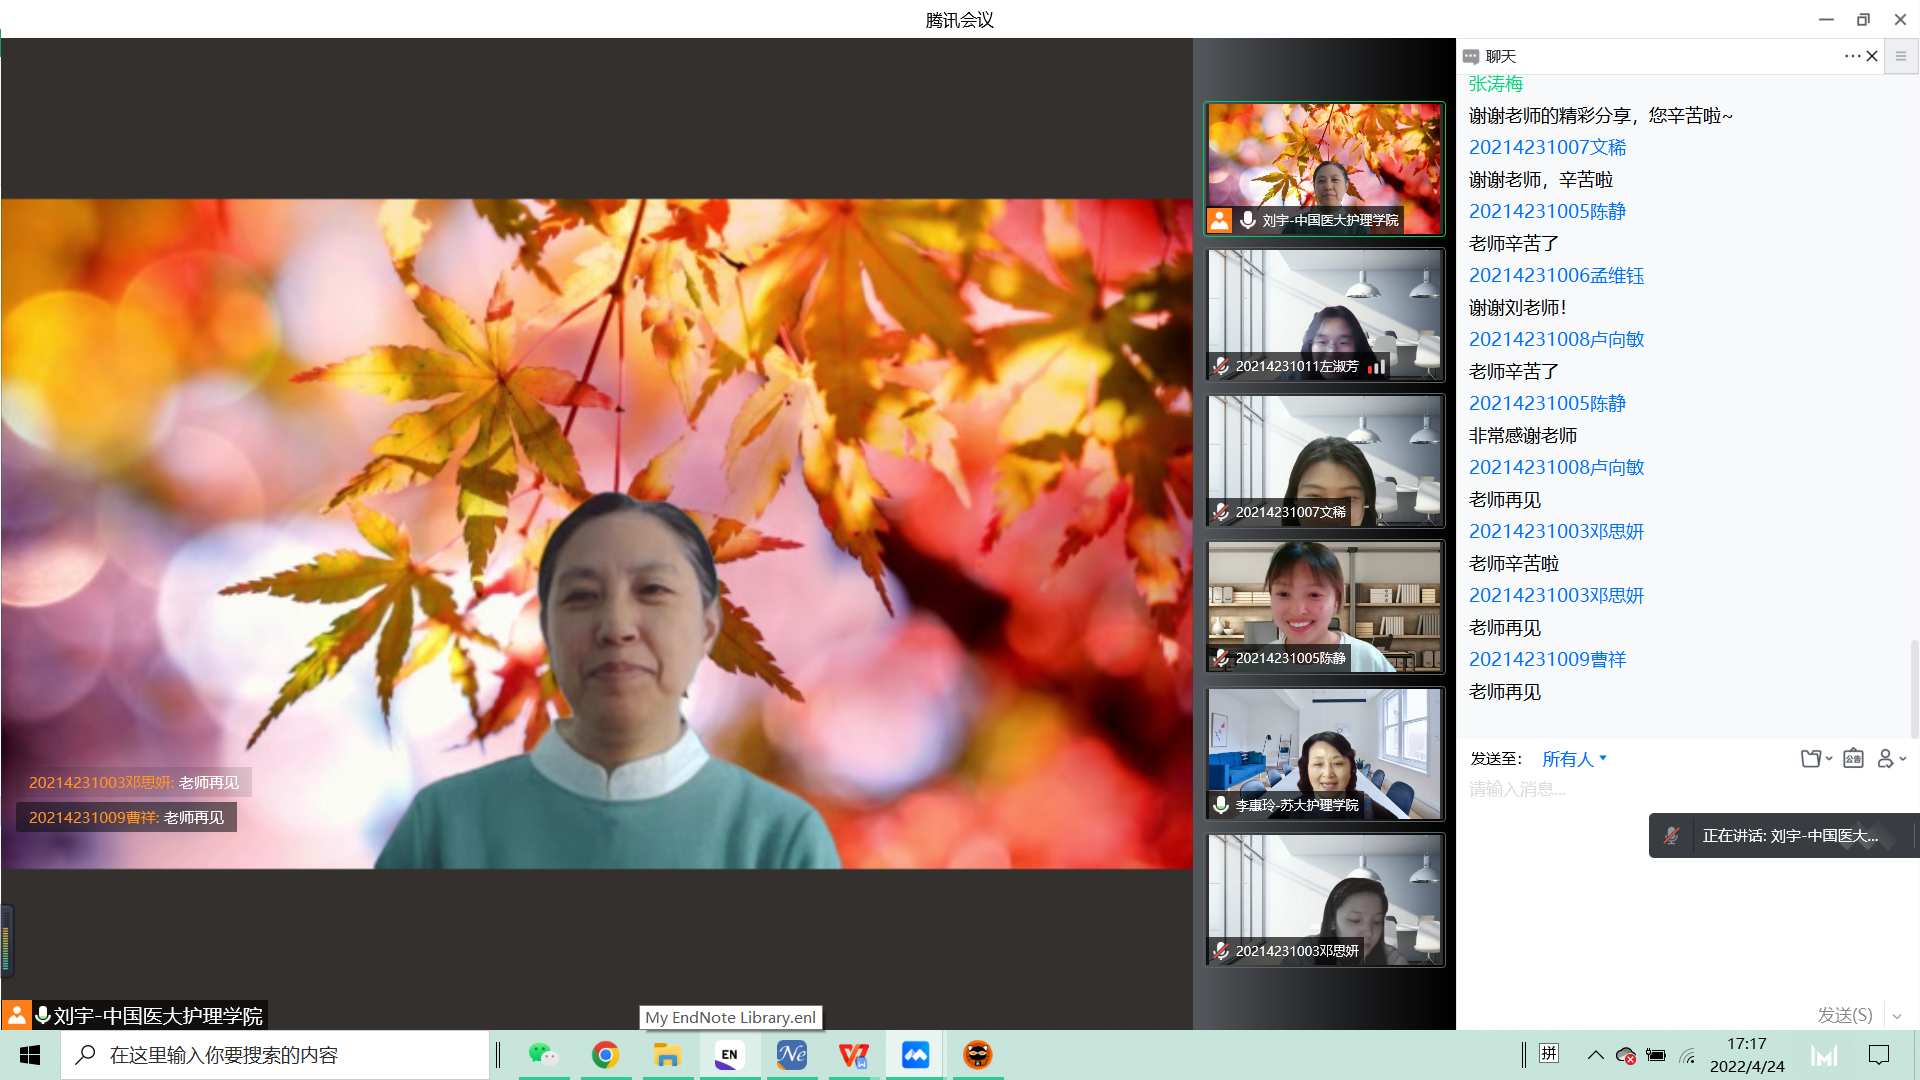Click the host icon on 刘宇 thumbnail
This screenshot has width=1920, height=1080.
[1219, 220]
